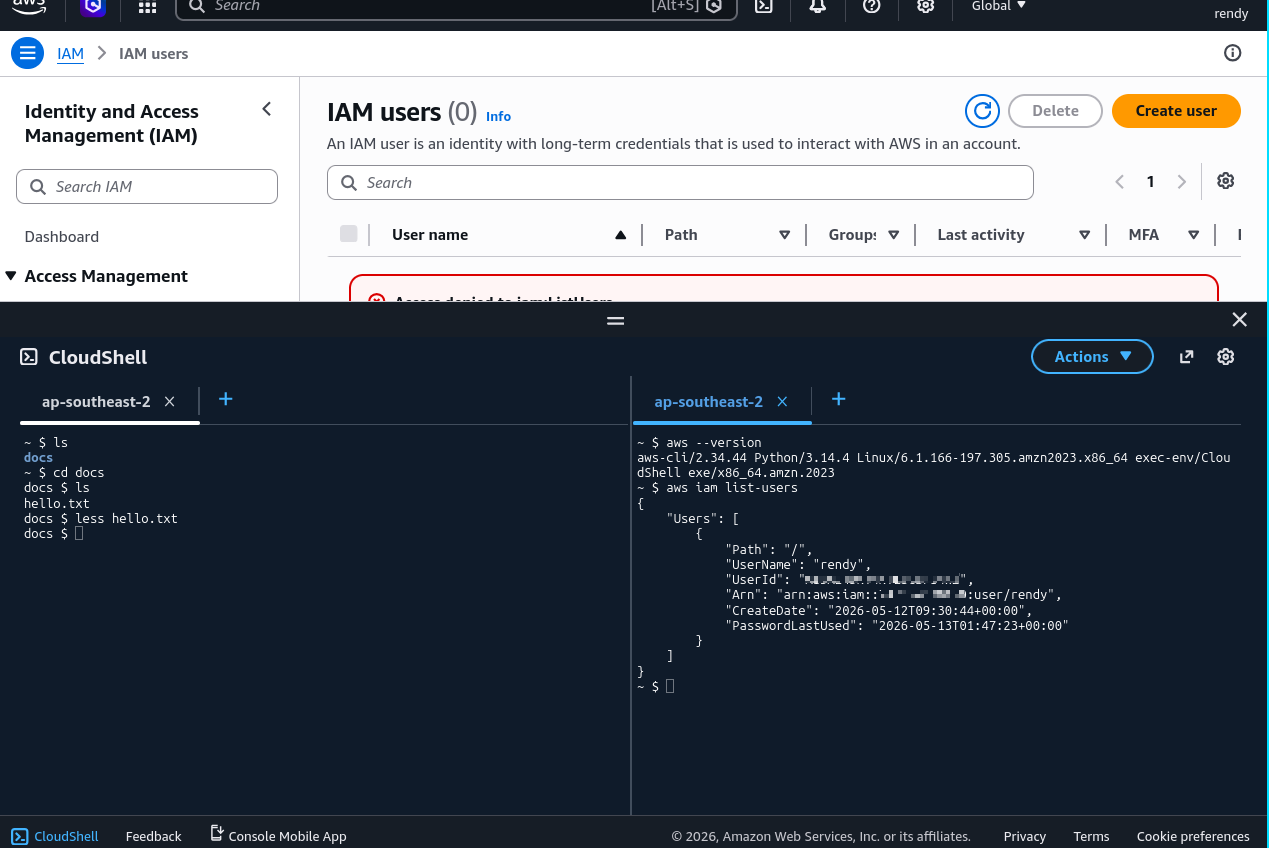This screenshot has width=1269, height=848.
Task: Select the left ap-southeast-2 tab
Action: (96, 402)
